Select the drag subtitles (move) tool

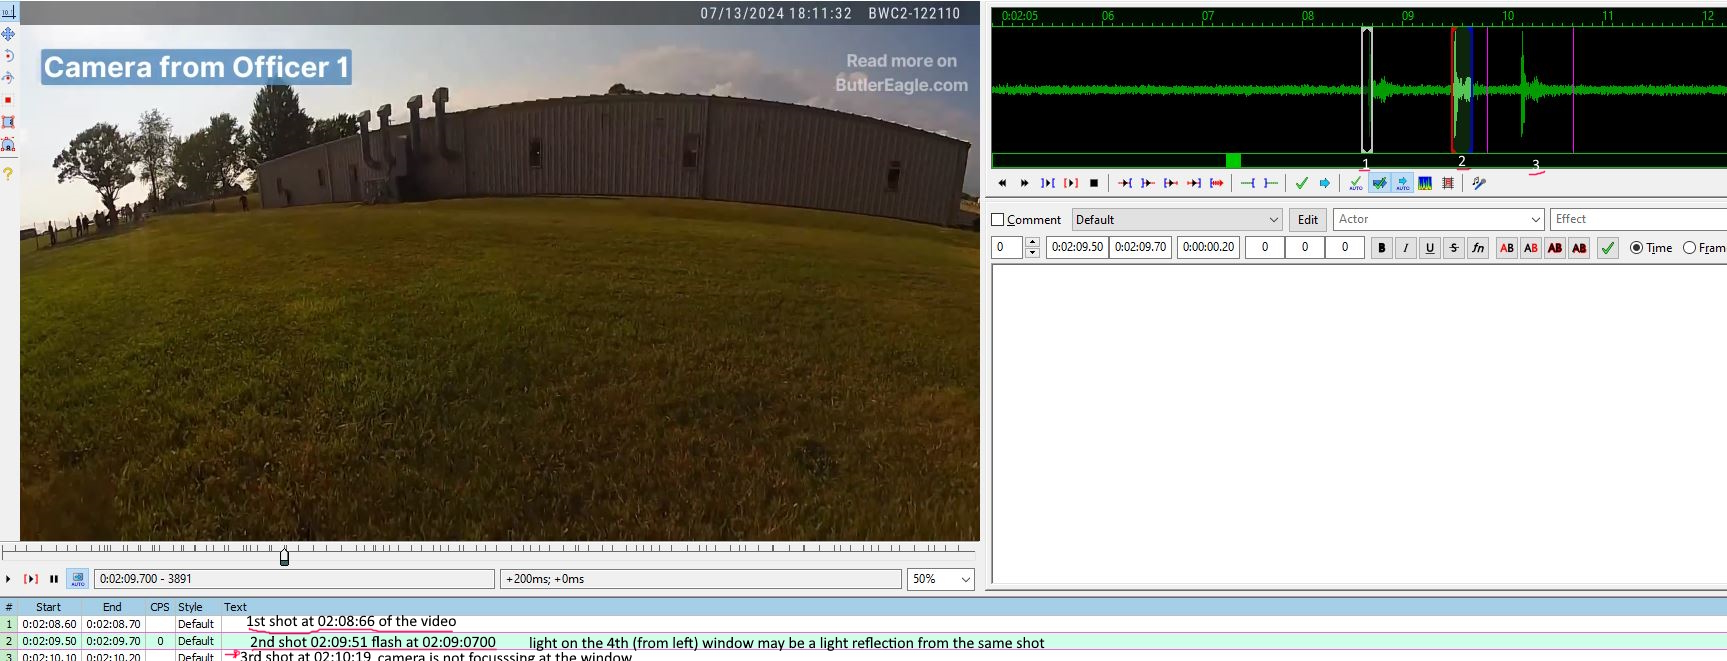point(8,34)
